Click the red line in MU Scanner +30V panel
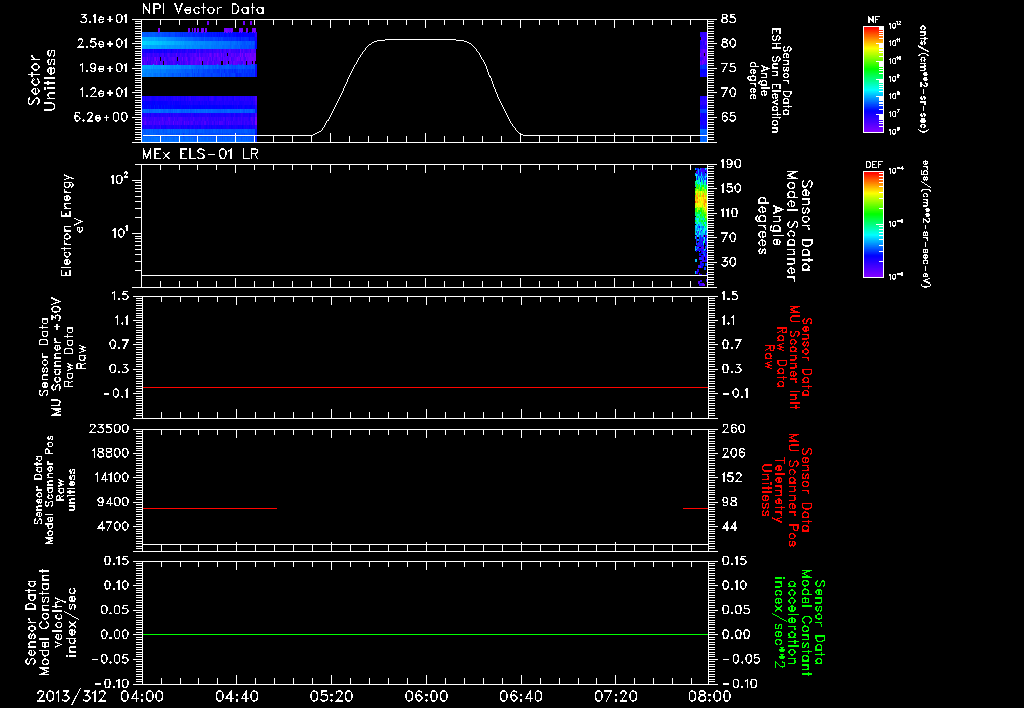 pyautogui.click(x=424, y=388)
